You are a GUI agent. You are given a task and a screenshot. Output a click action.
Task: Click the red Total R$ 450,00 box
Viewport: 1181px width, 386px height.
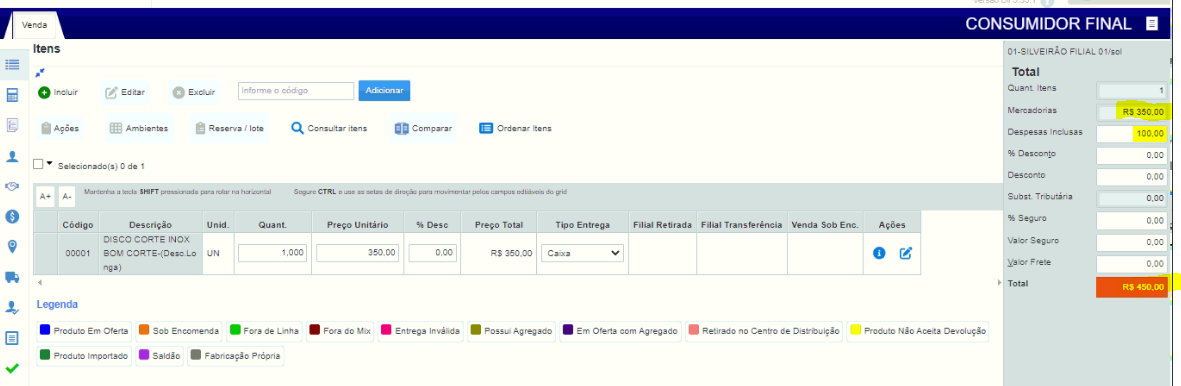[1131, 286]
